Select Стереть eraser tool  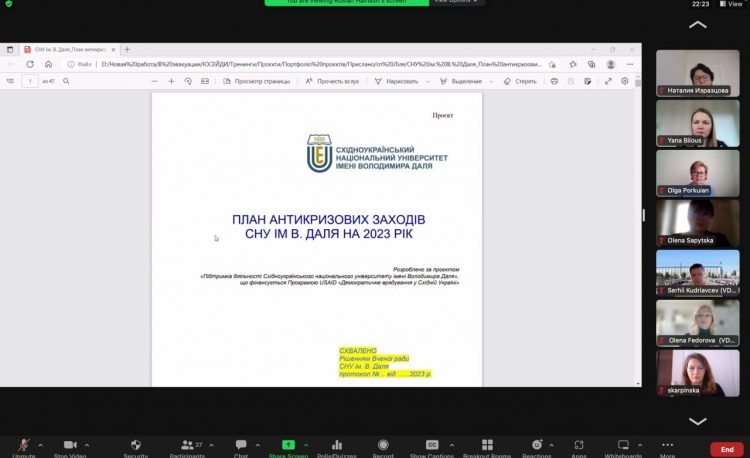tap(520, 81)
